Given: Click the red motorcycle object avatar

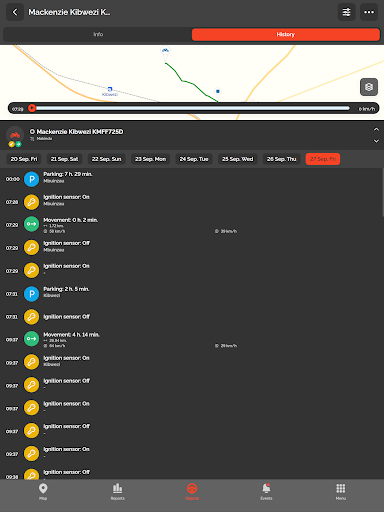Looking at the screenshot, I should click(x=15, y=134).
